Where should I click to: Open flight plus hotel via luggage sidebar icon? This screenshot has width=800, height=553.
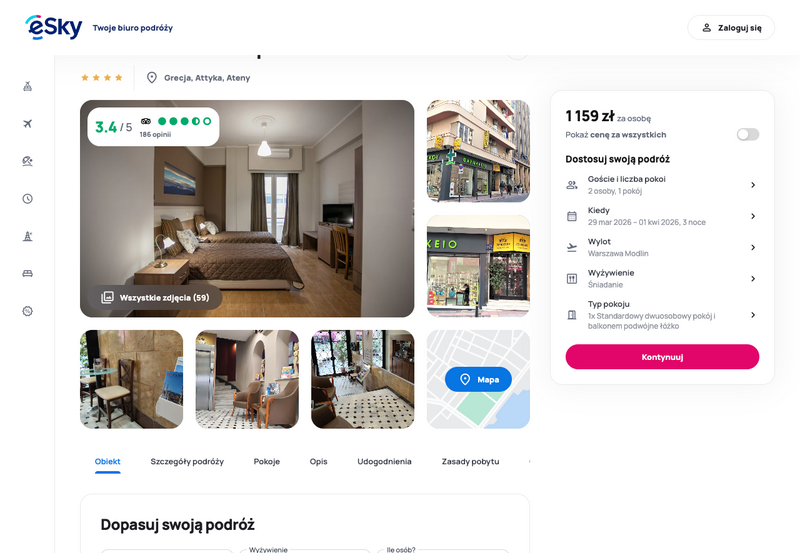[28, 86]
